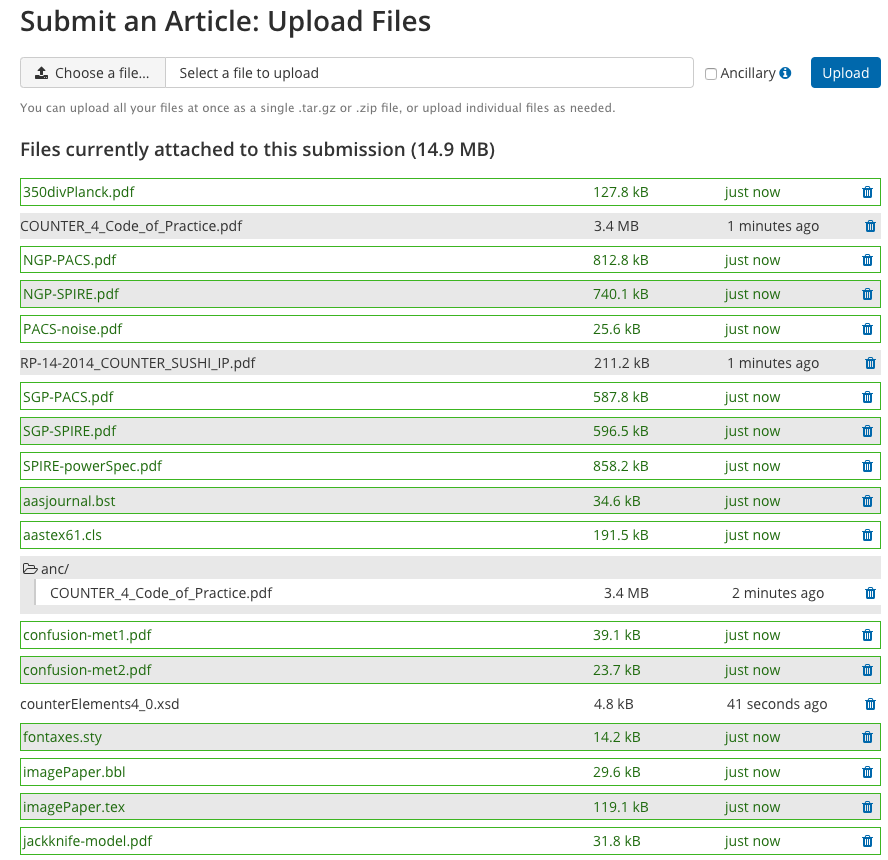Click the 127.8 kB size value
The width and height of the screenshot is (888, 860).
point(621,192)
